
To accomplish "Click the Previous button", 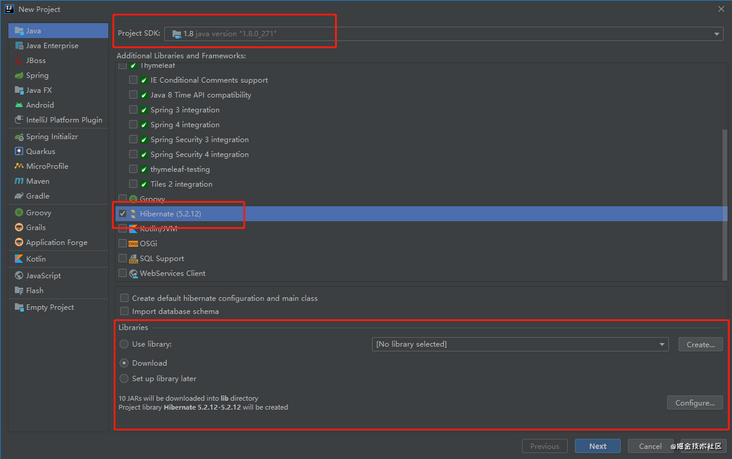I will click(x=544, y=446).
